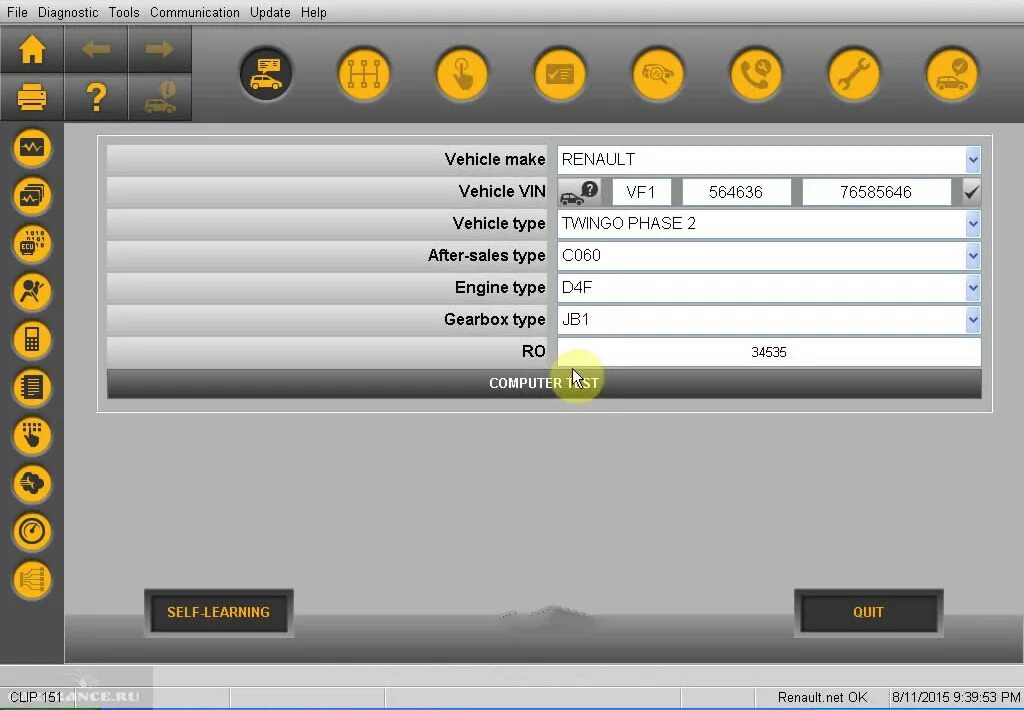
Task: Click the Gearbox type label
Action: 494,319
